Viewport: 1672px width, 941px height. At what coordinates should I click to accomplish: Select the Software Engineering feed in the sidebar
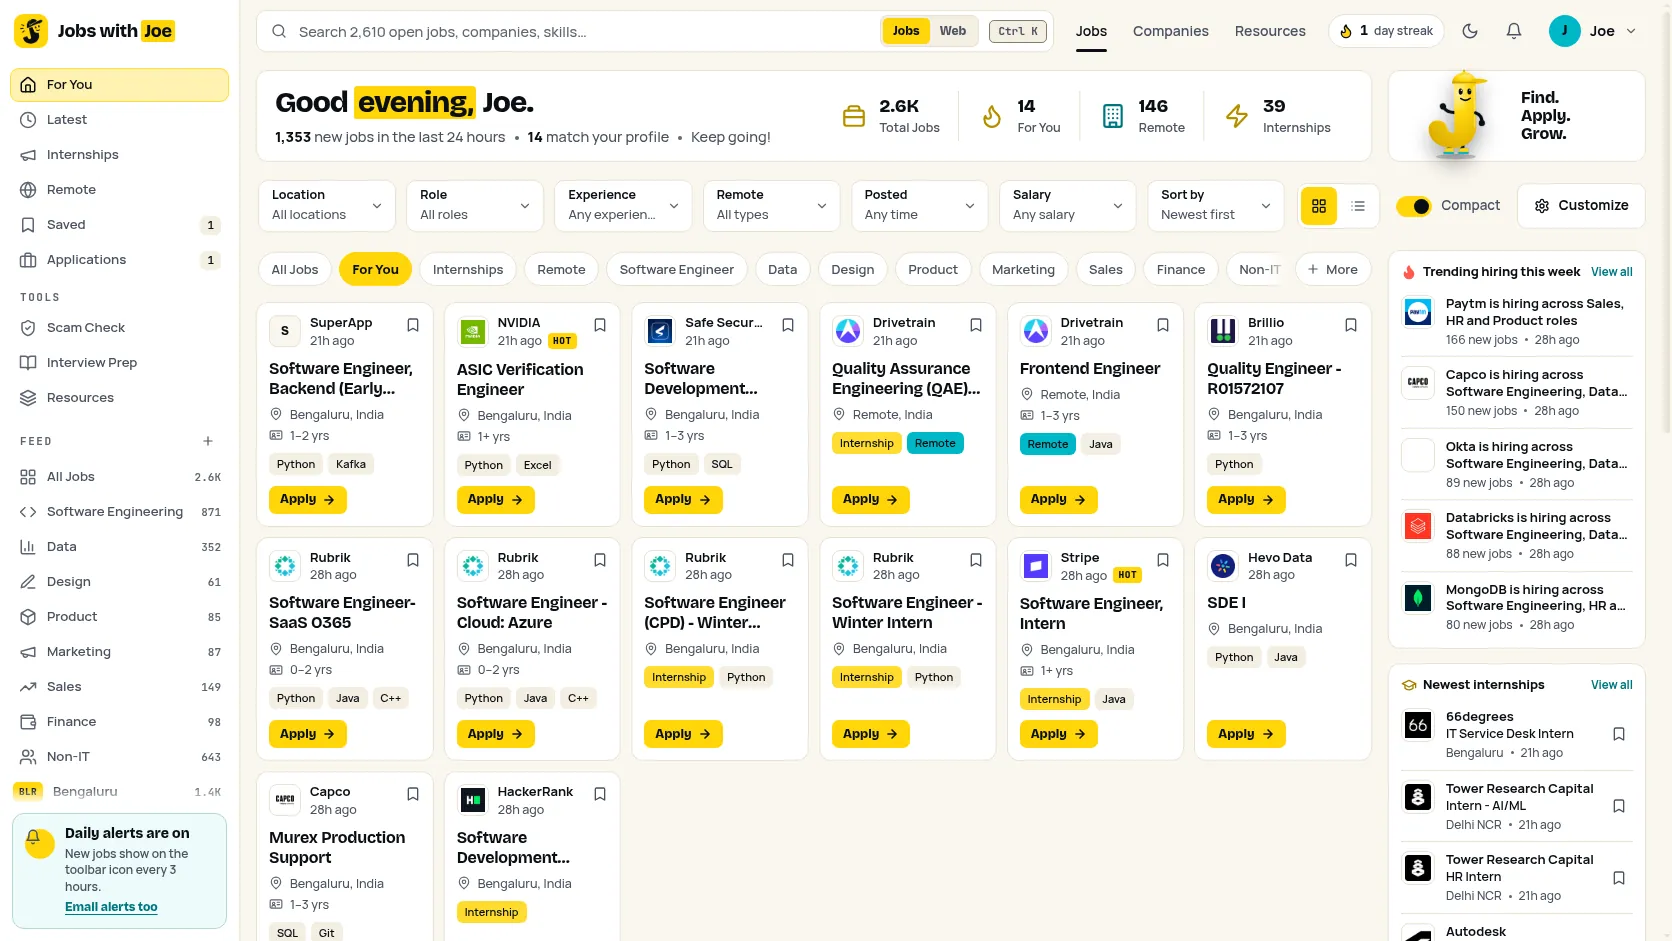point(119,512)
